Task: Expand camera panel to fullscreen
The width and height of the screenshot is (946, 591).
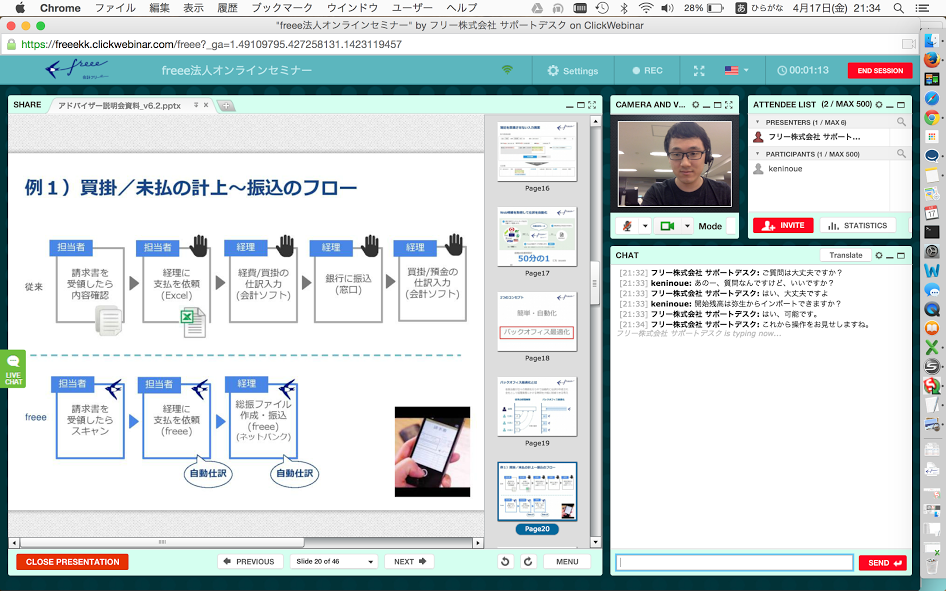Action: click(728, 104)
